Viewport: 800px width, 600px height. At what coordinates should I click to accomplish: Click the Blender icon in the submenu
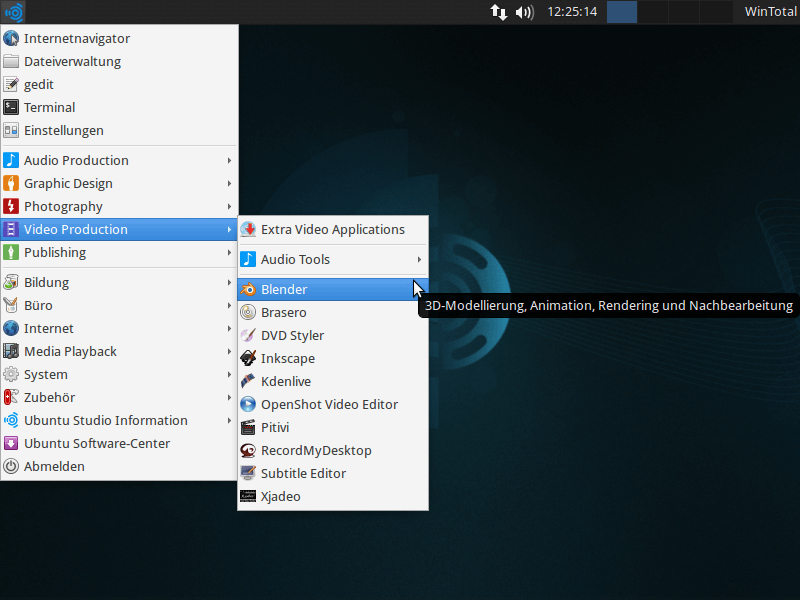(x=248, y=289)
